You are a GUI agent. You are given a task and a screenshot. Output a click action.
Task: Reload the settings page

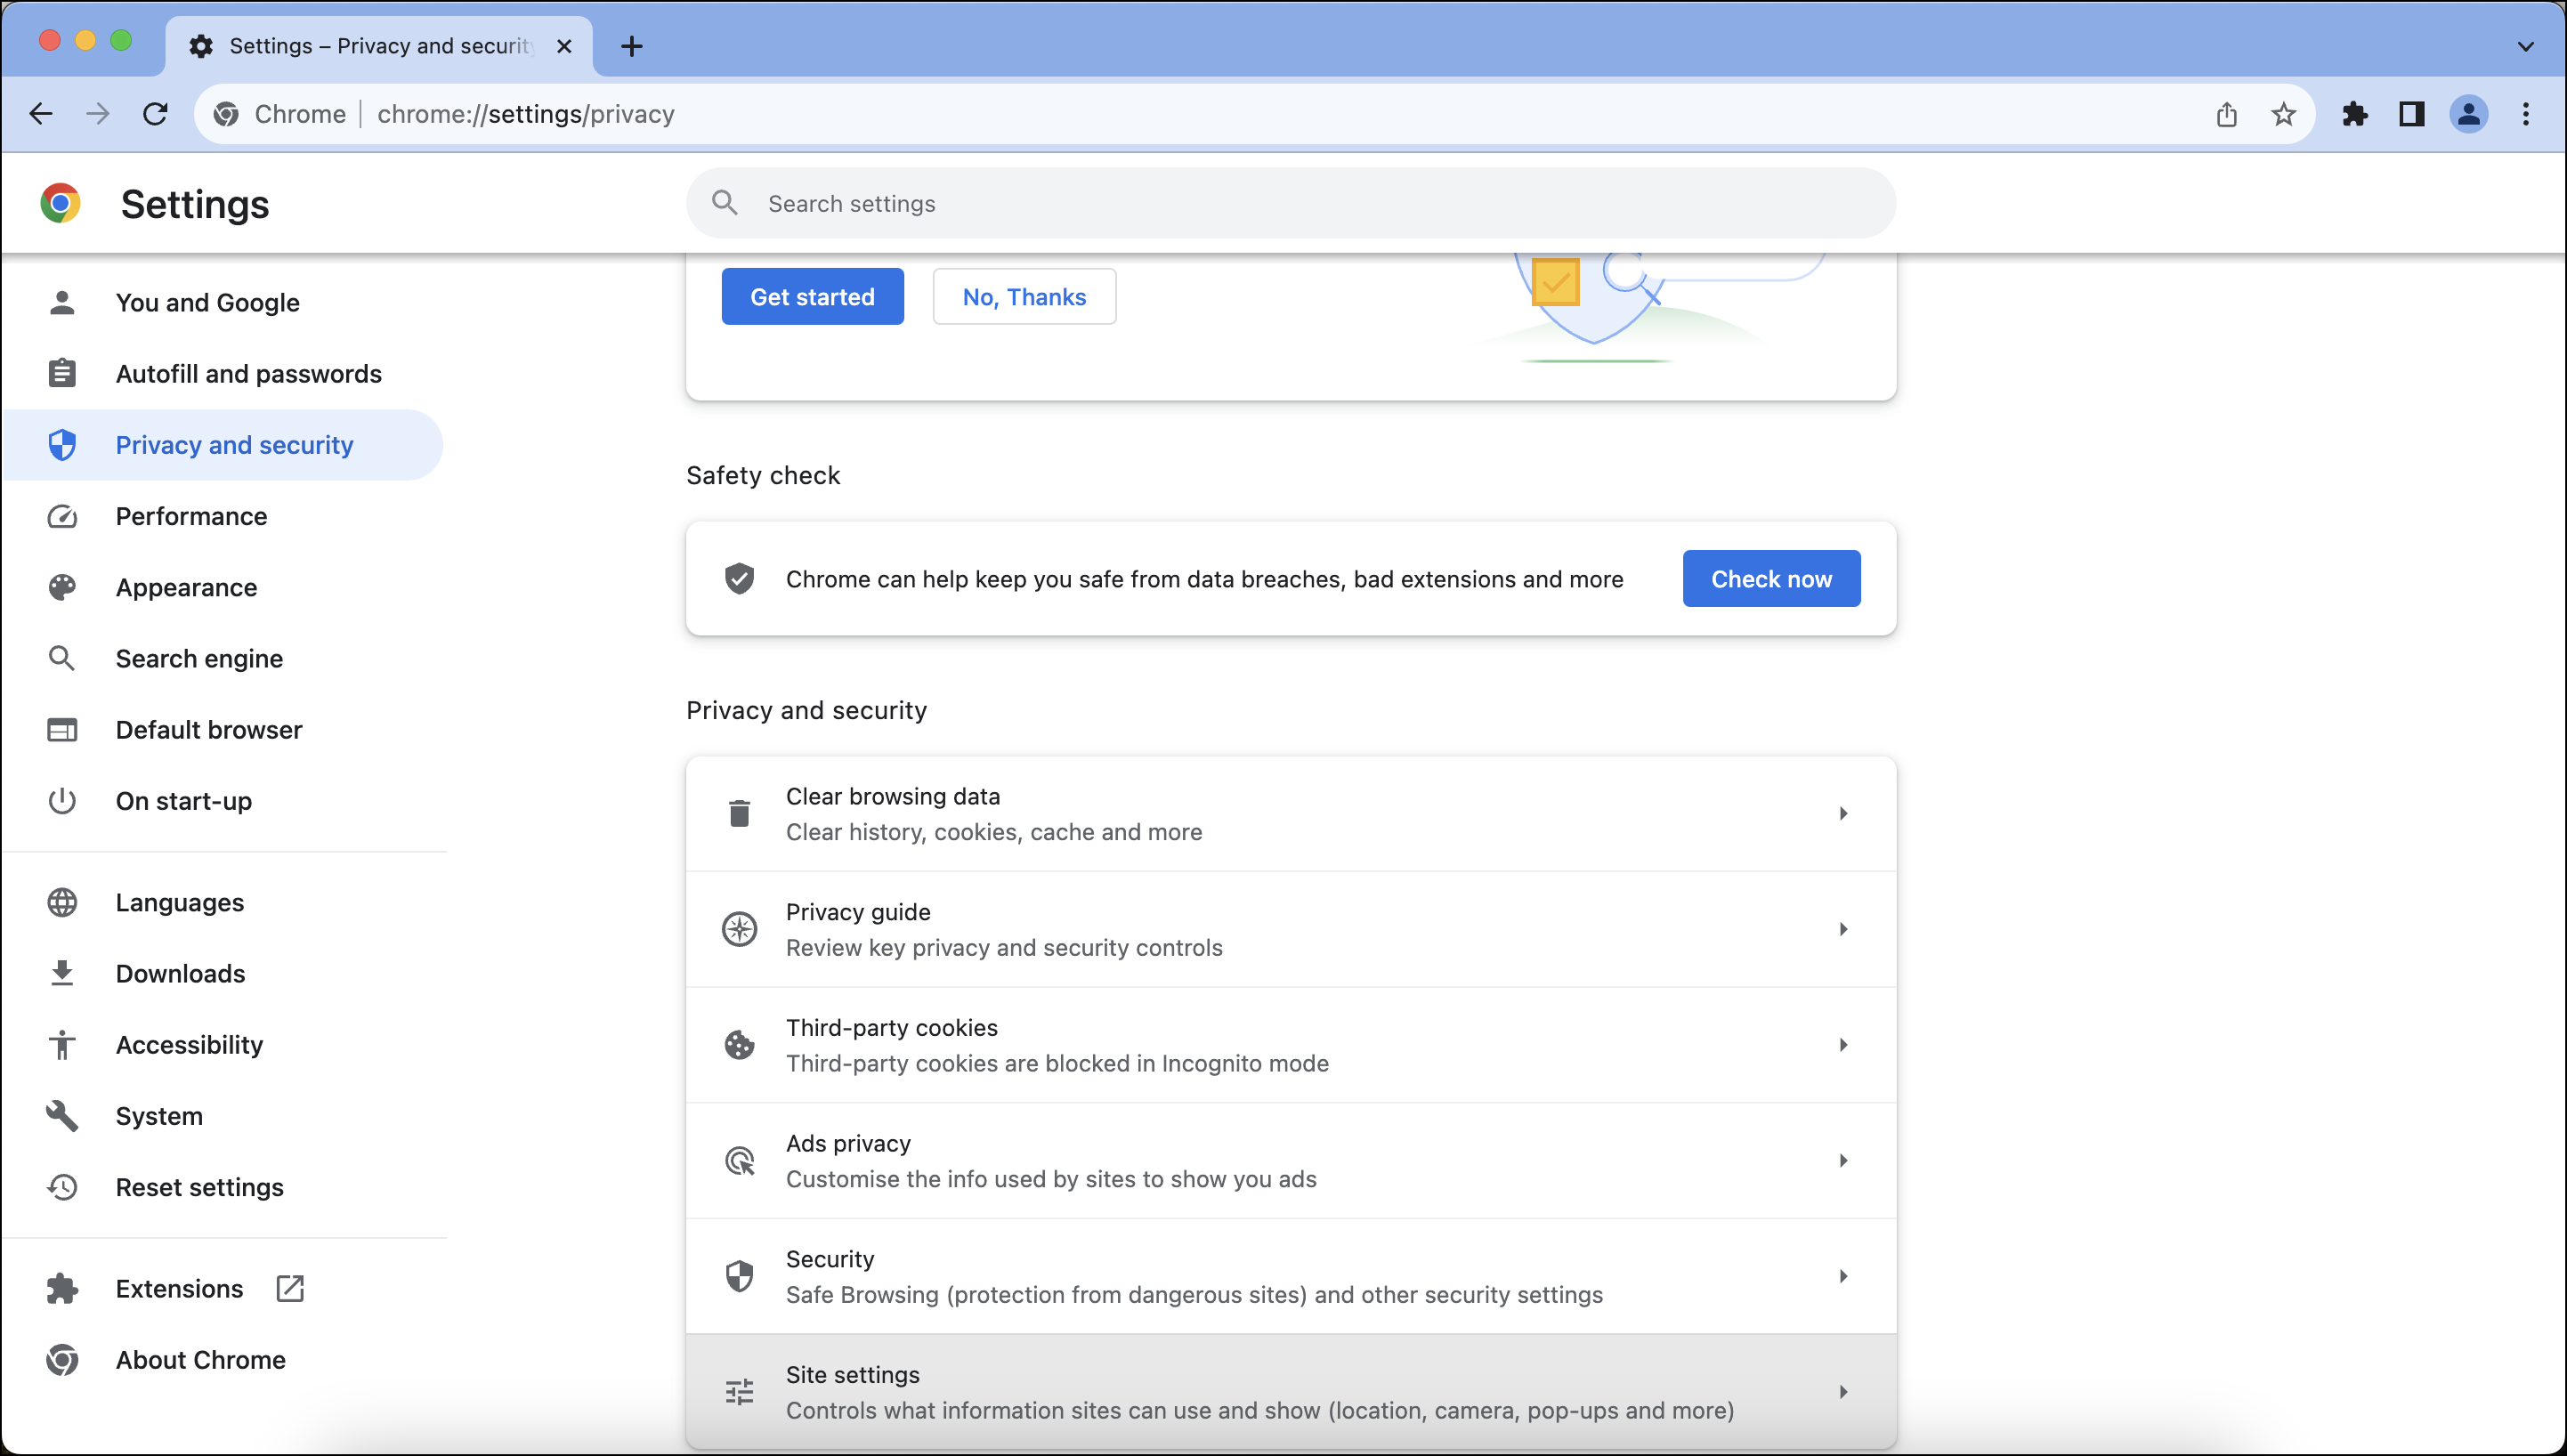pos(155,114)
